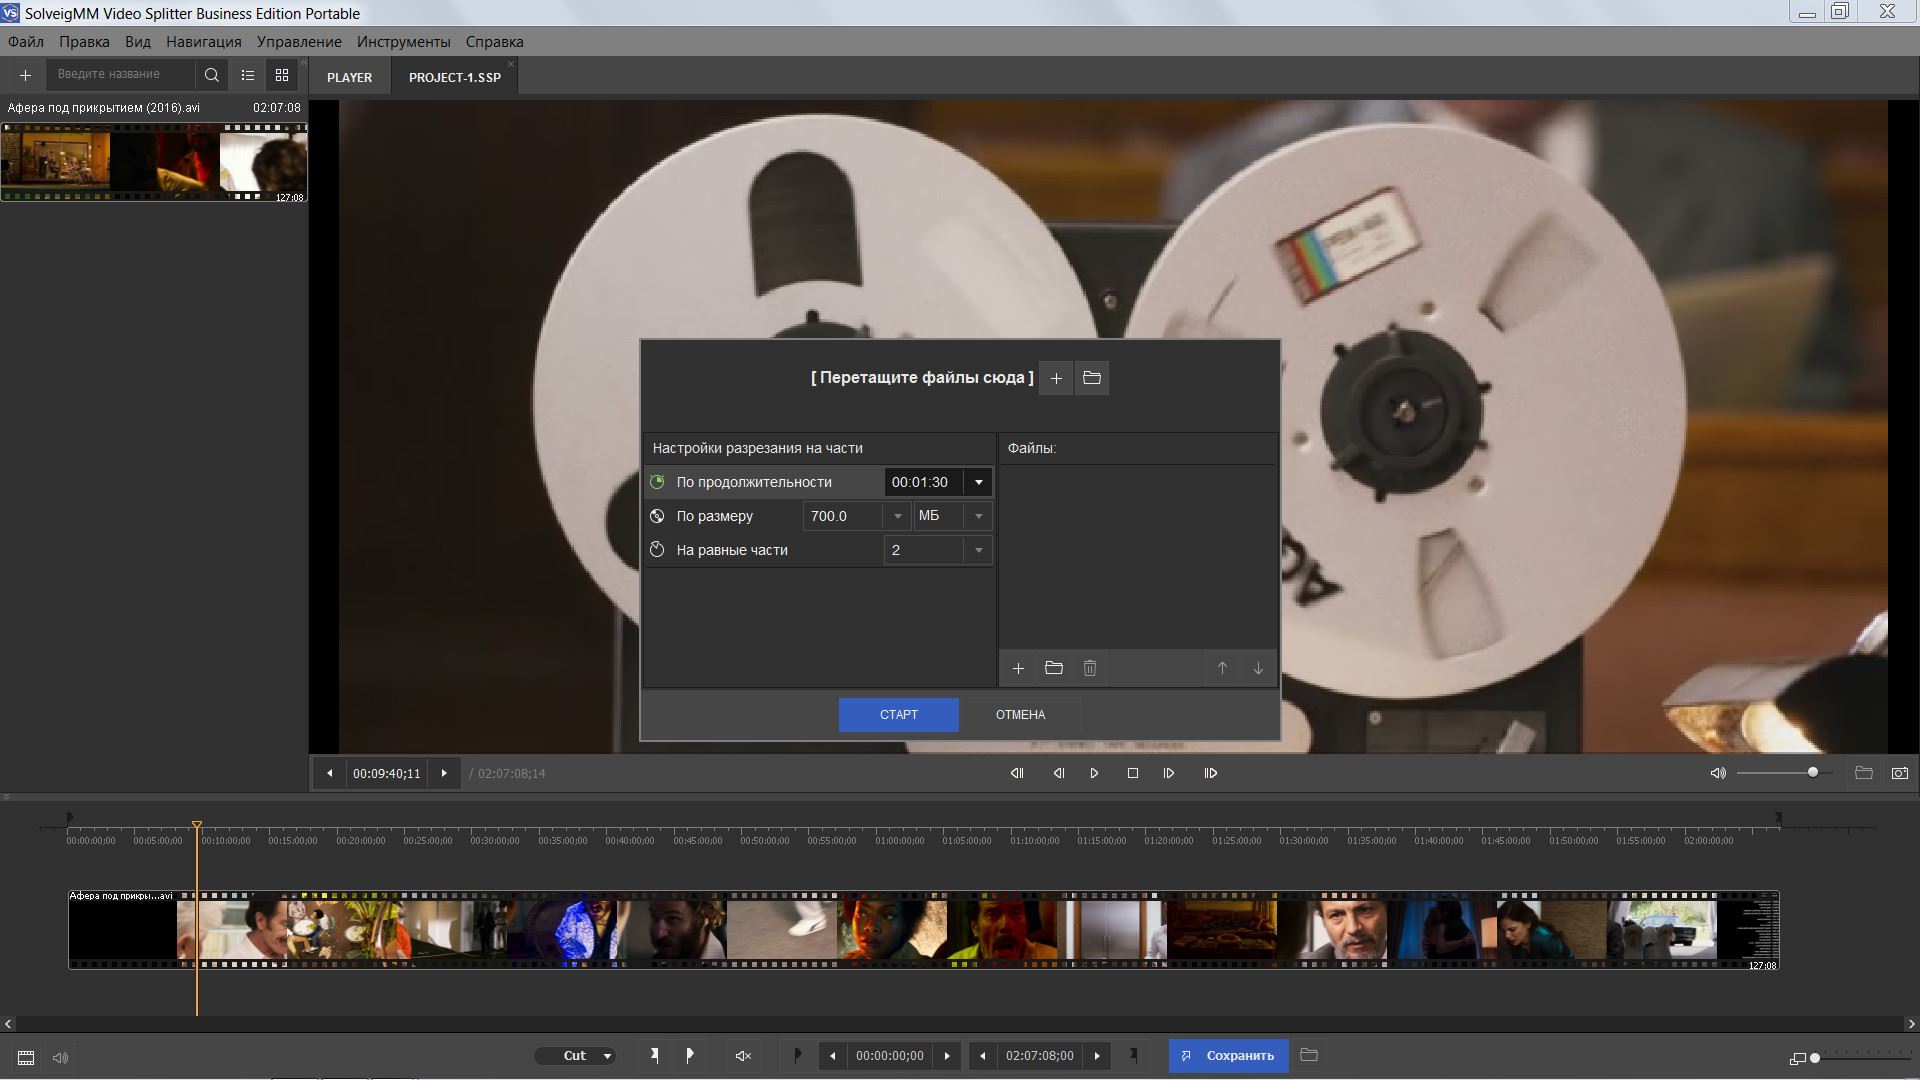
Task: Open the Справка menu
Action: pyautogui.click(x=495, y=42)
